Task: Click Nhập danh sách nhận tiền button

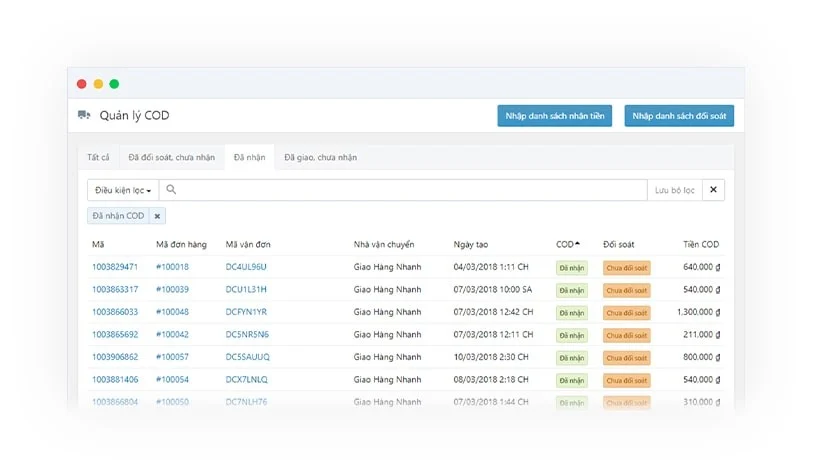Action: [x=555, y=116]
